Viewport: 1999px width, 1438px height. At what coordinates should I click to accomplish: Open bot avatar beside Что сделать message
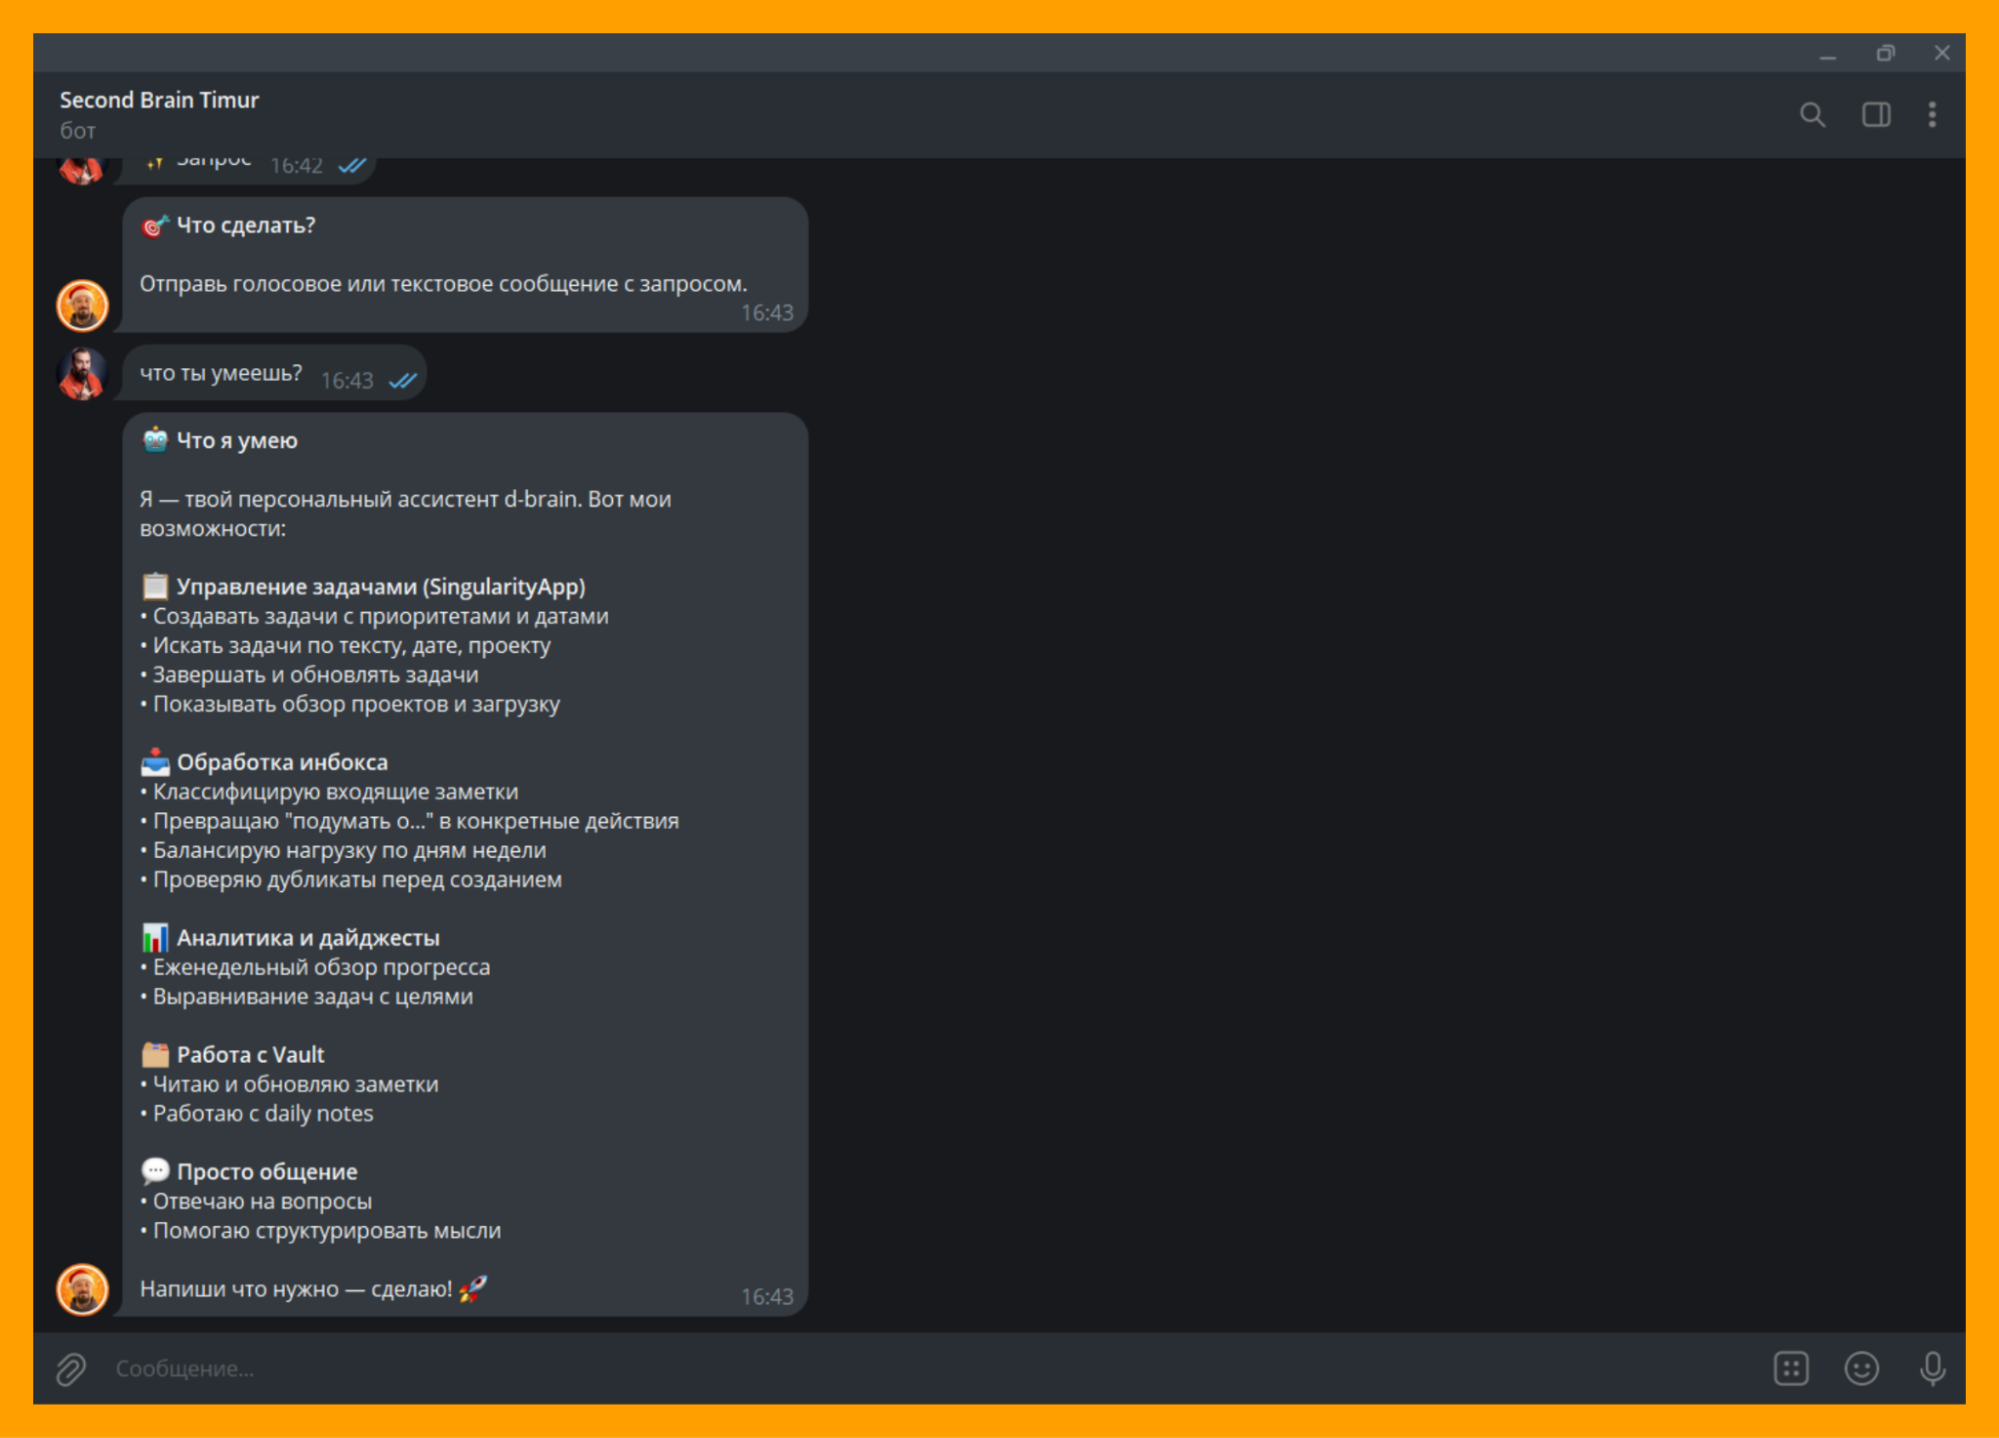click(x=82, y=305)
